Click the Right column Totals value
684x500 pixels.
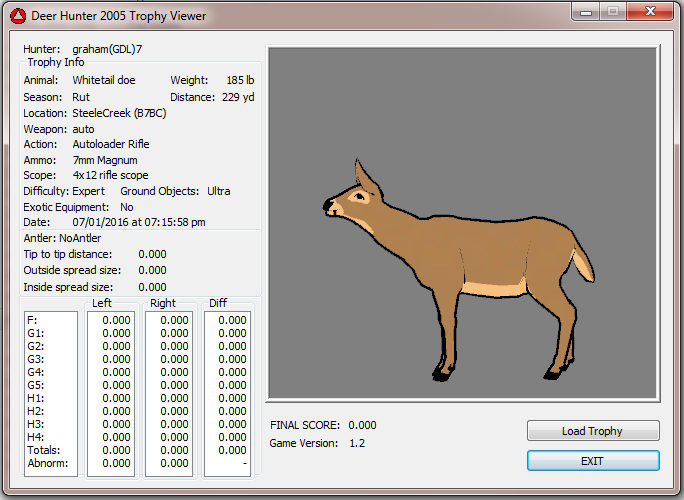coord(175,450)
